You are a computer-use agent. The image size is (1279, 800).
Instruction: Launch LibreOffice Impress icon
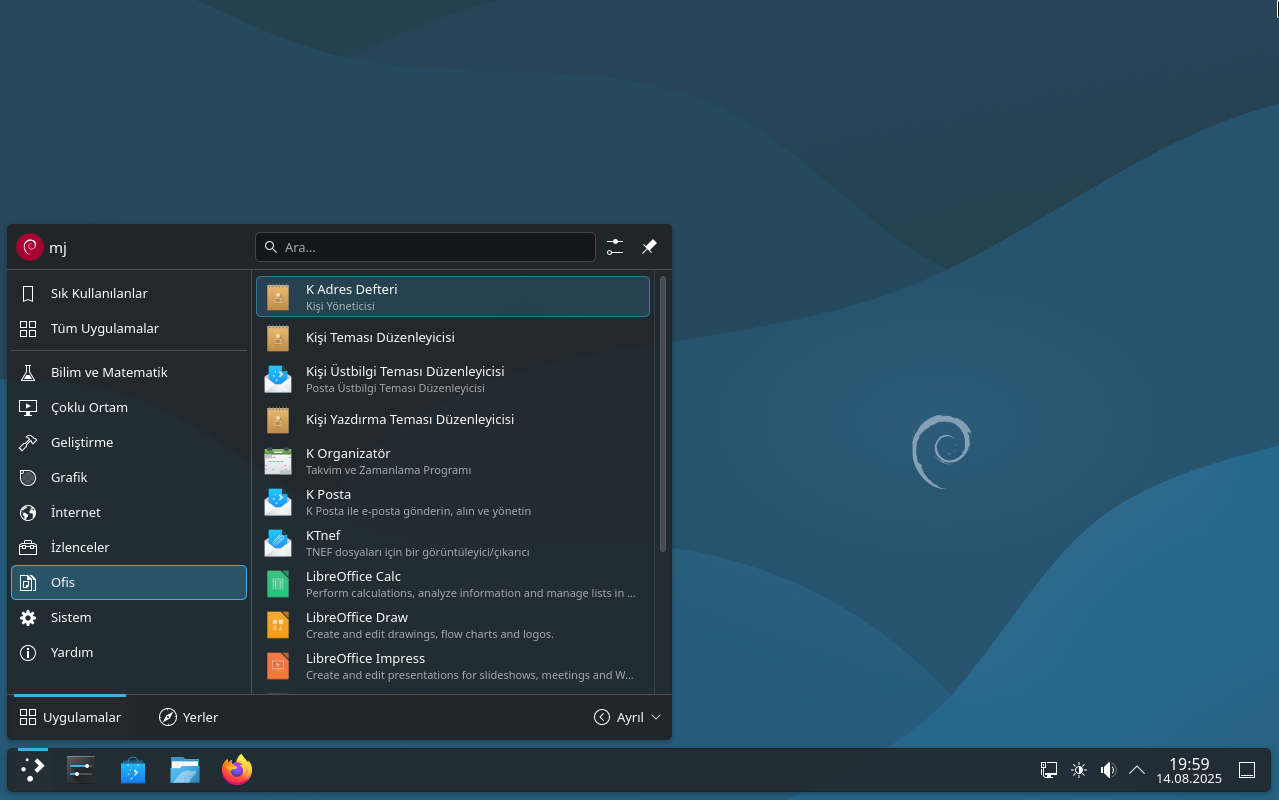click(278, 666)
